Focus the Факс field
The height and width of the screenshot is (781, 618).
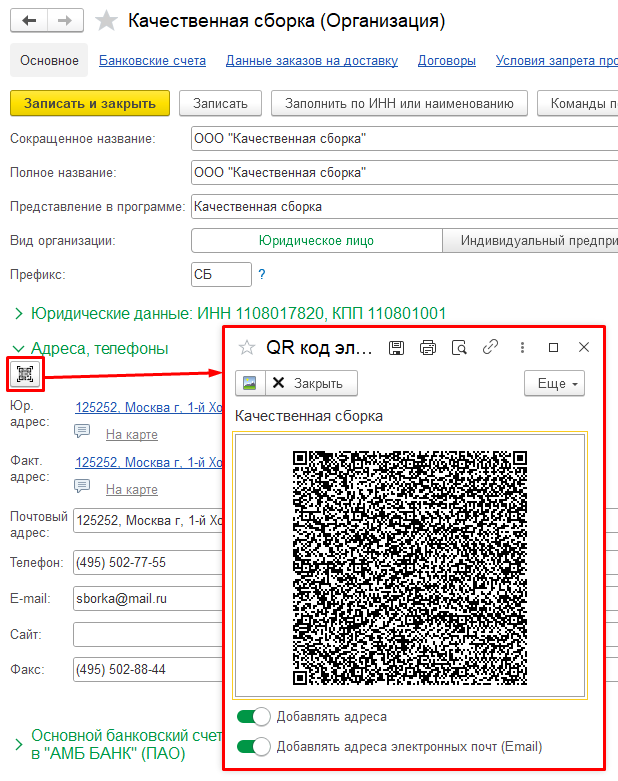(x=148, y=669)
